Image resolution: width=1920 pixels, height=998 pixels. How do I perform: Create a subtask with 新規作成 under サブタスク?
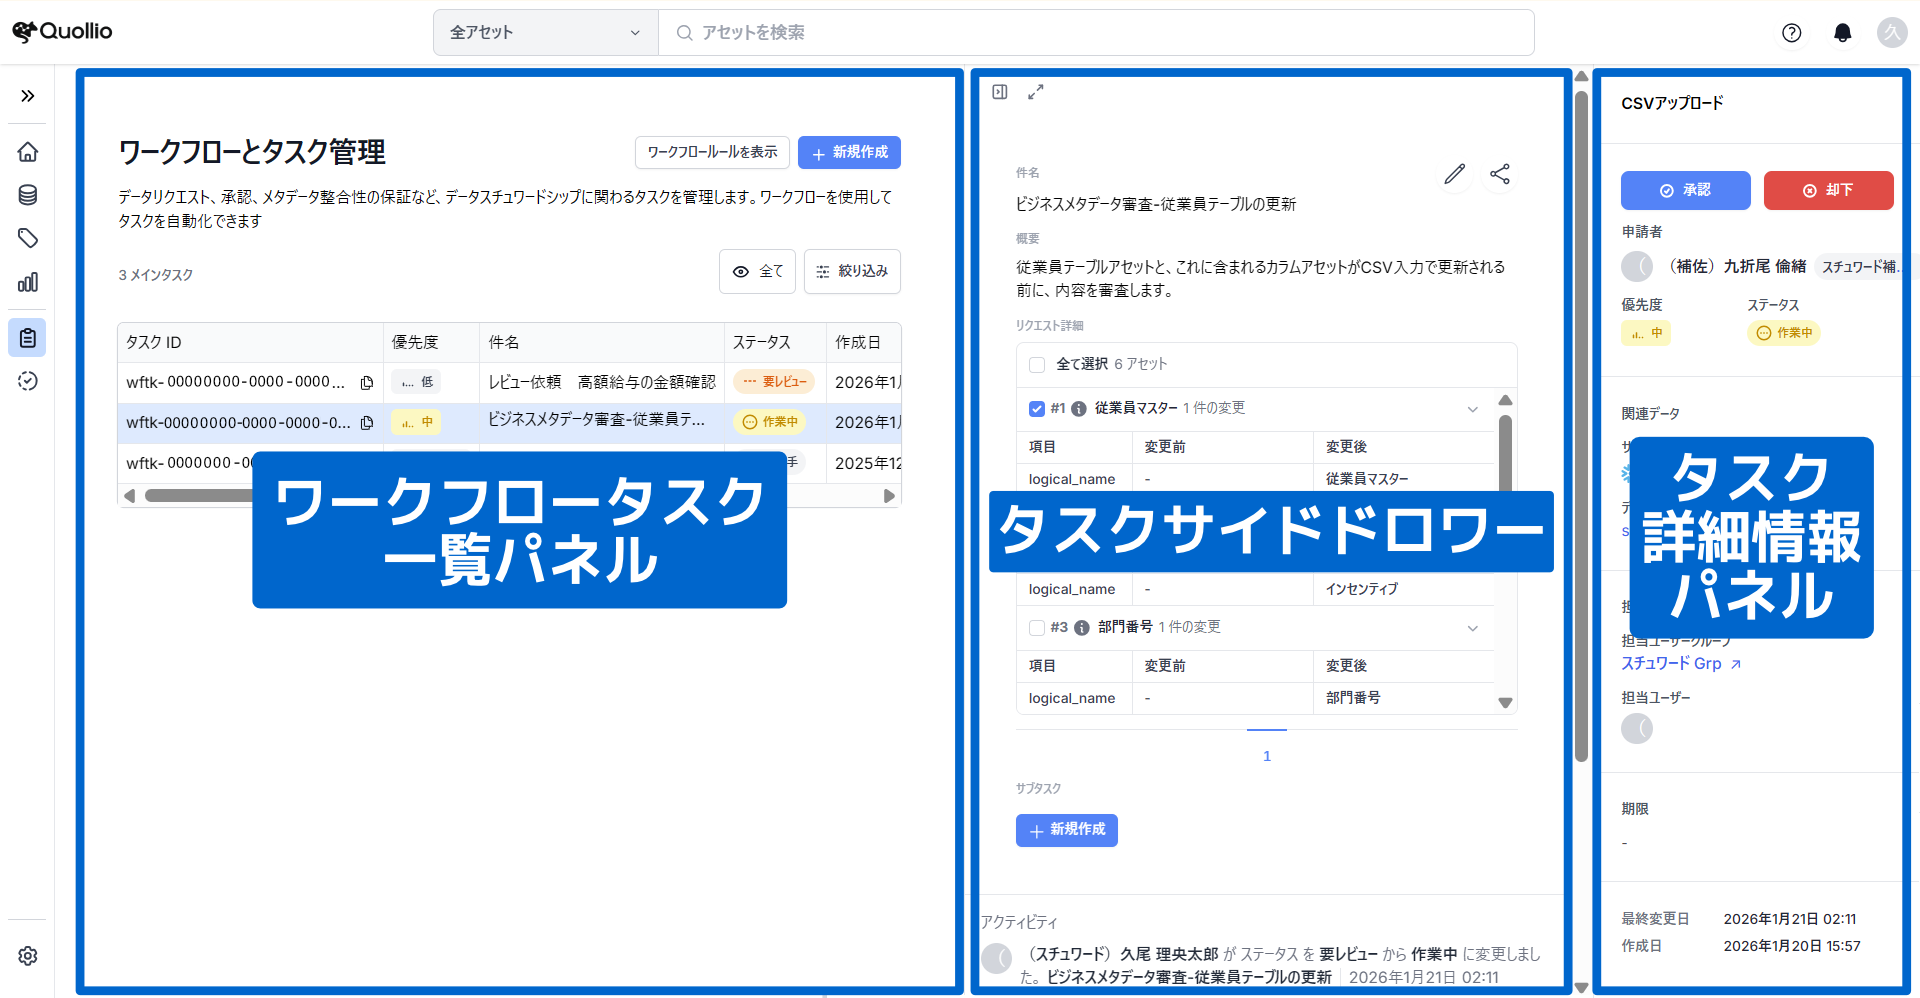pos(1067,830)
